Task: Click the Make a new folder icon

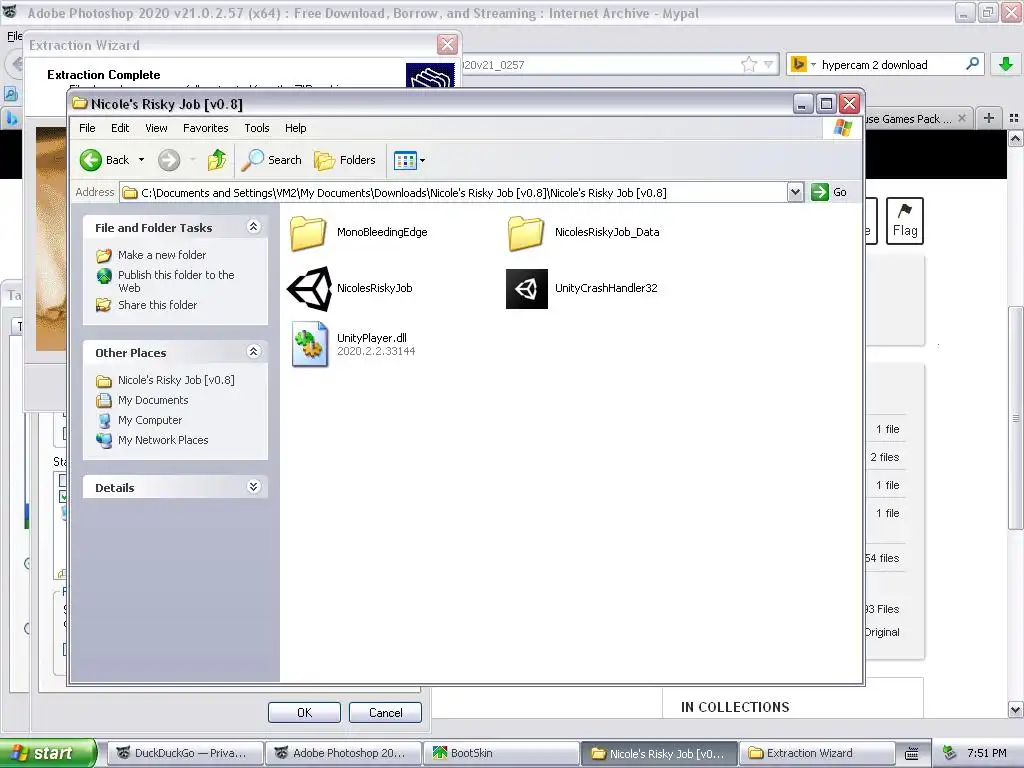Action: 104,255
